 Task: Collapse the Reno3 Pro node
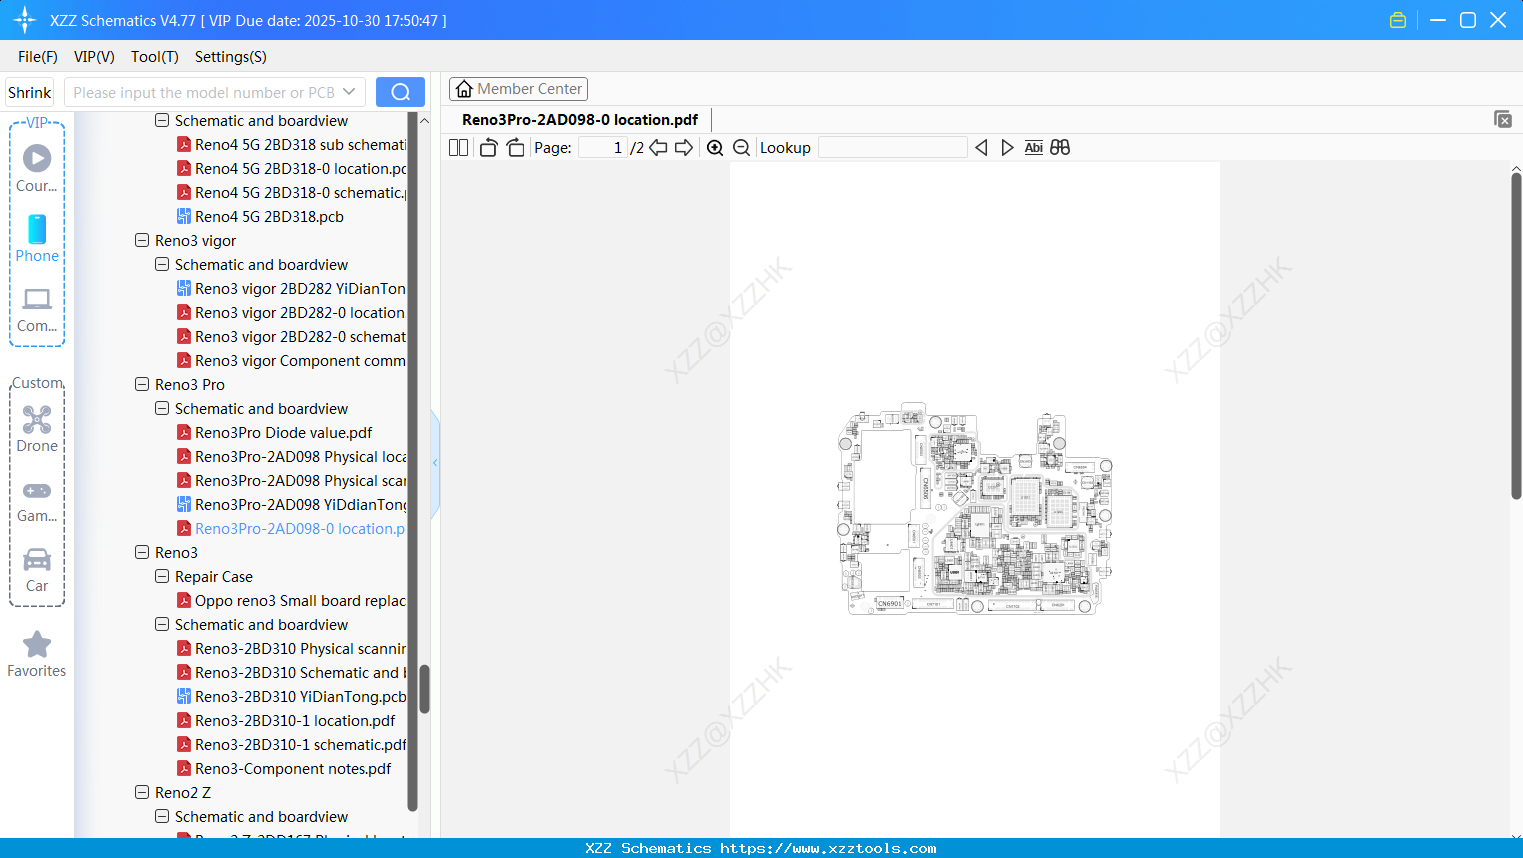(x=142, y=384)
